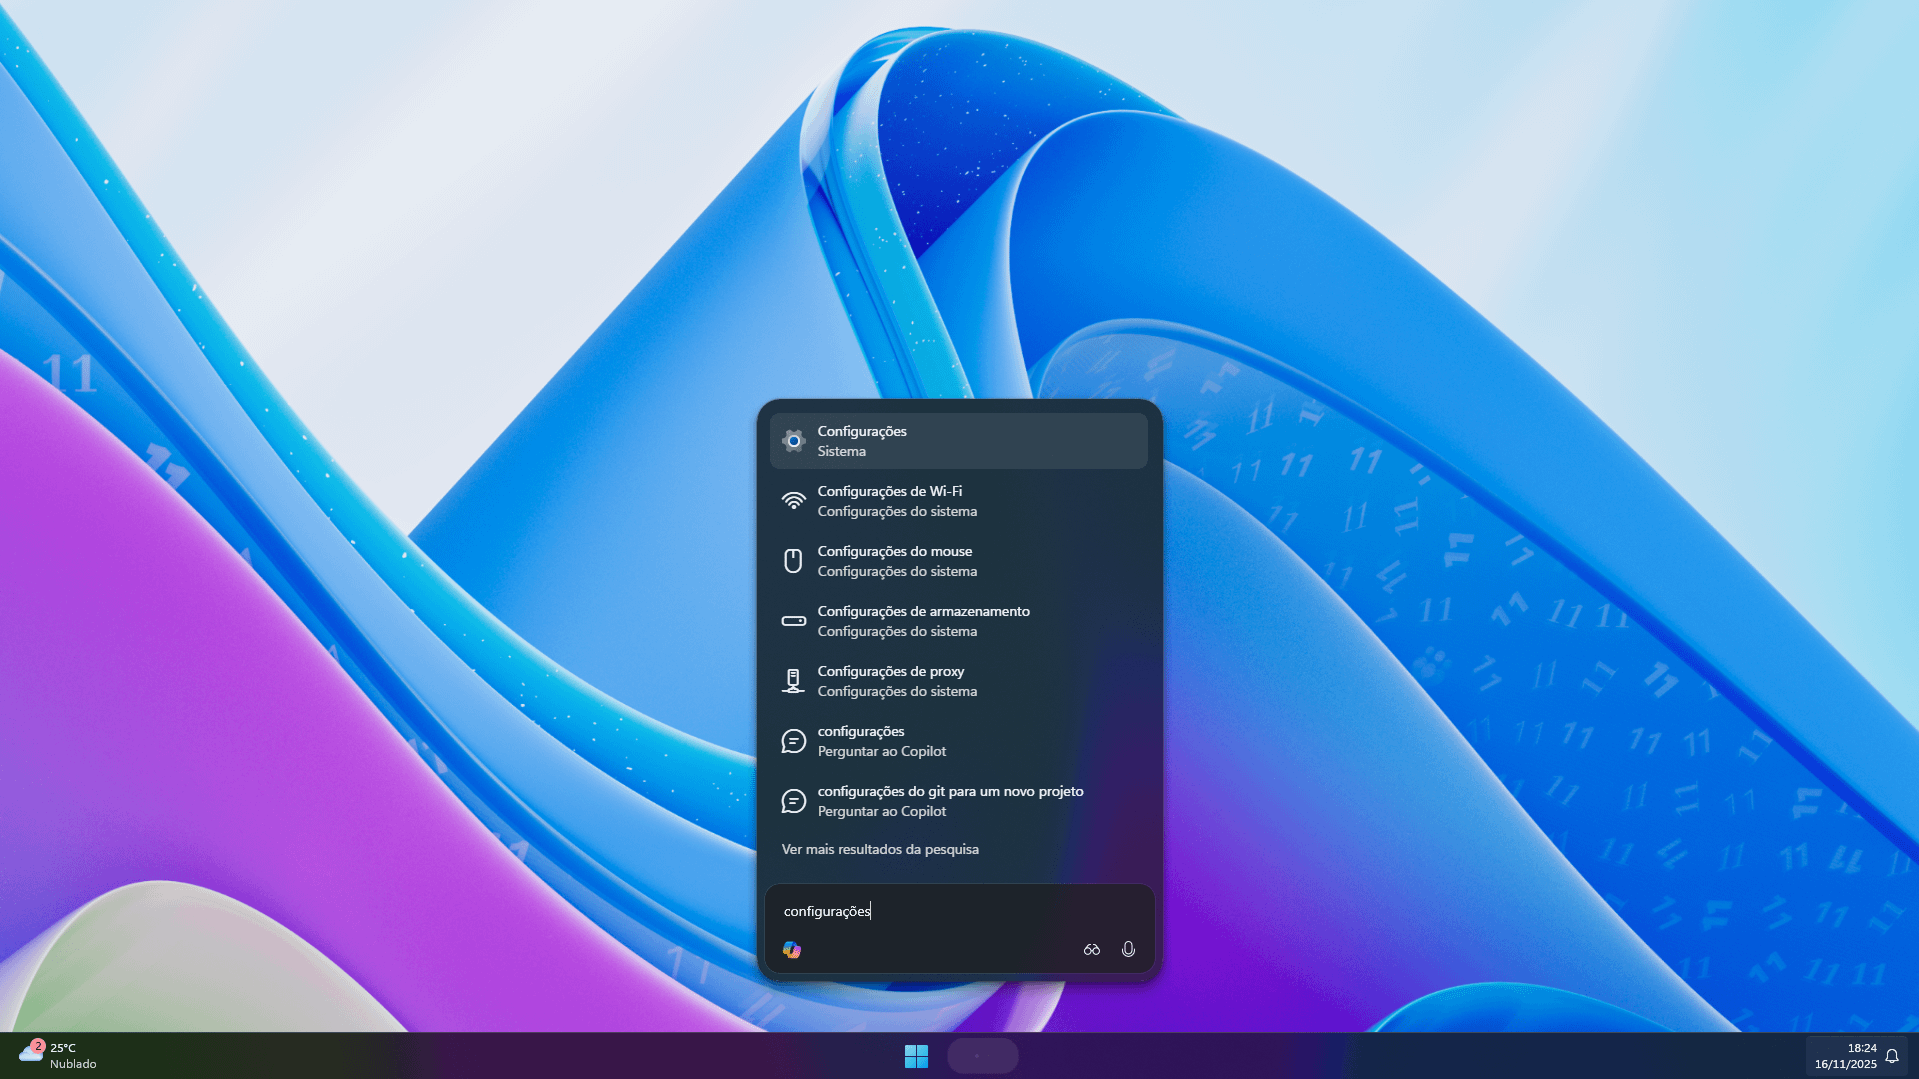This screenshot has width=1919, height=1079.
Task: Click the mouse icon in search results
Action: [793, 561]
